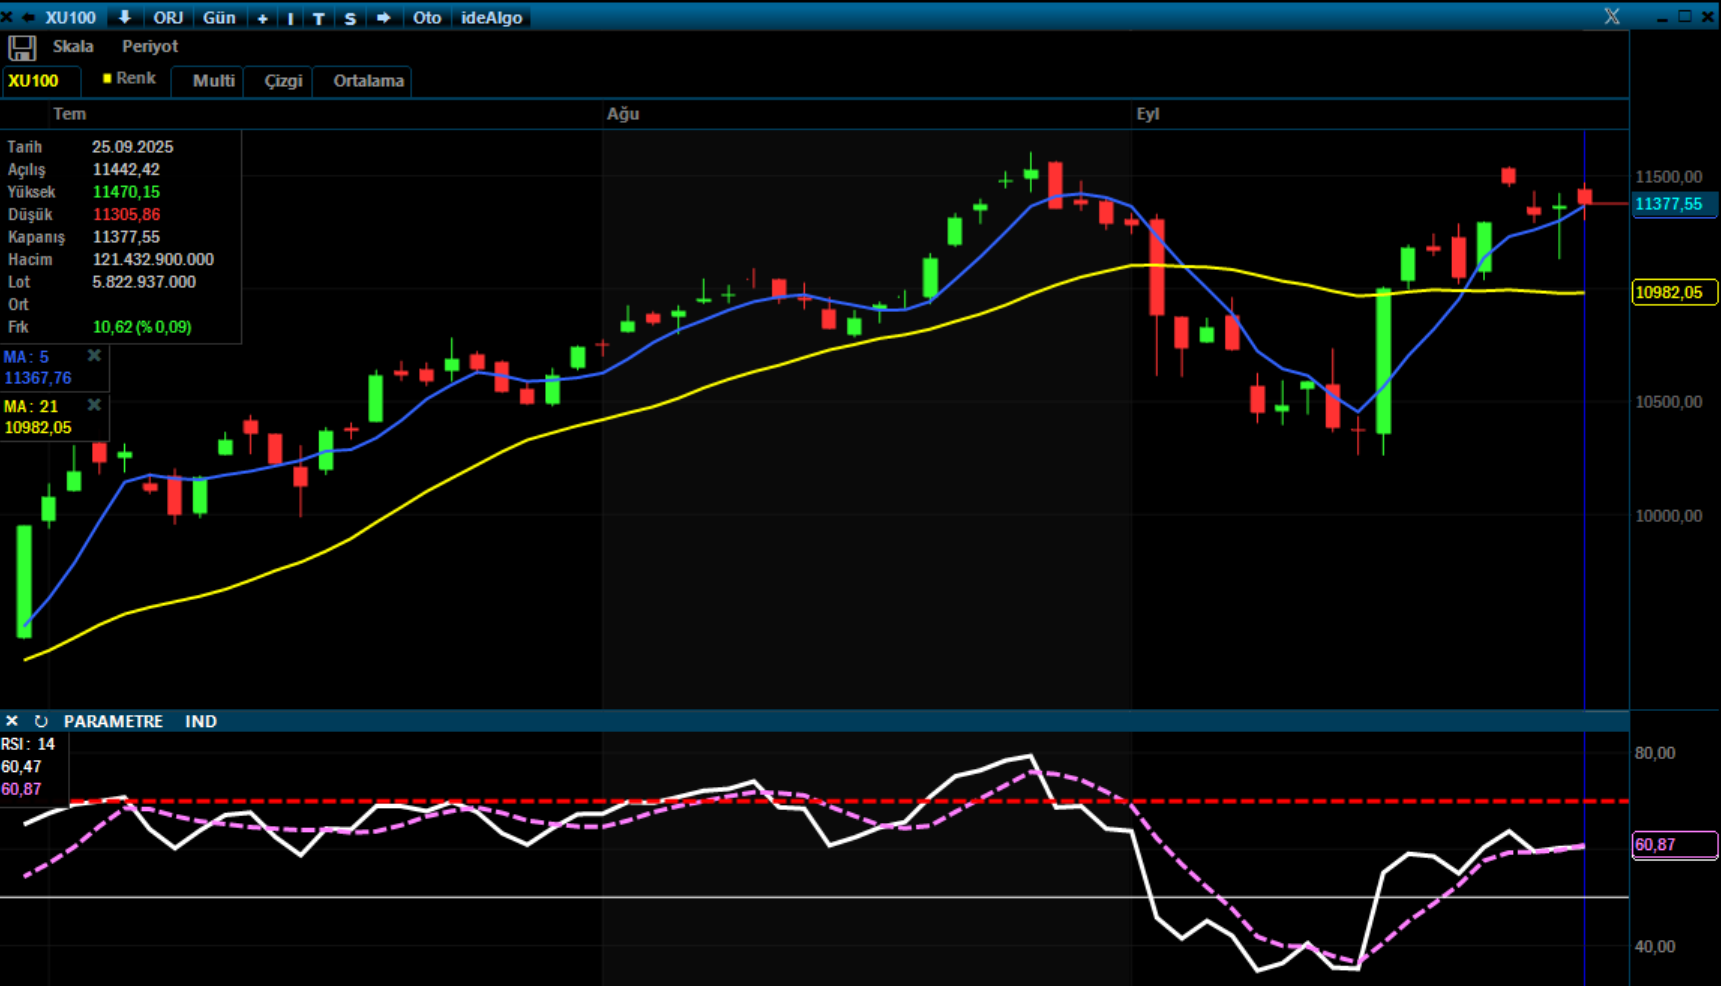Click the Düşük value 11305,86

[x=126, y=215]
